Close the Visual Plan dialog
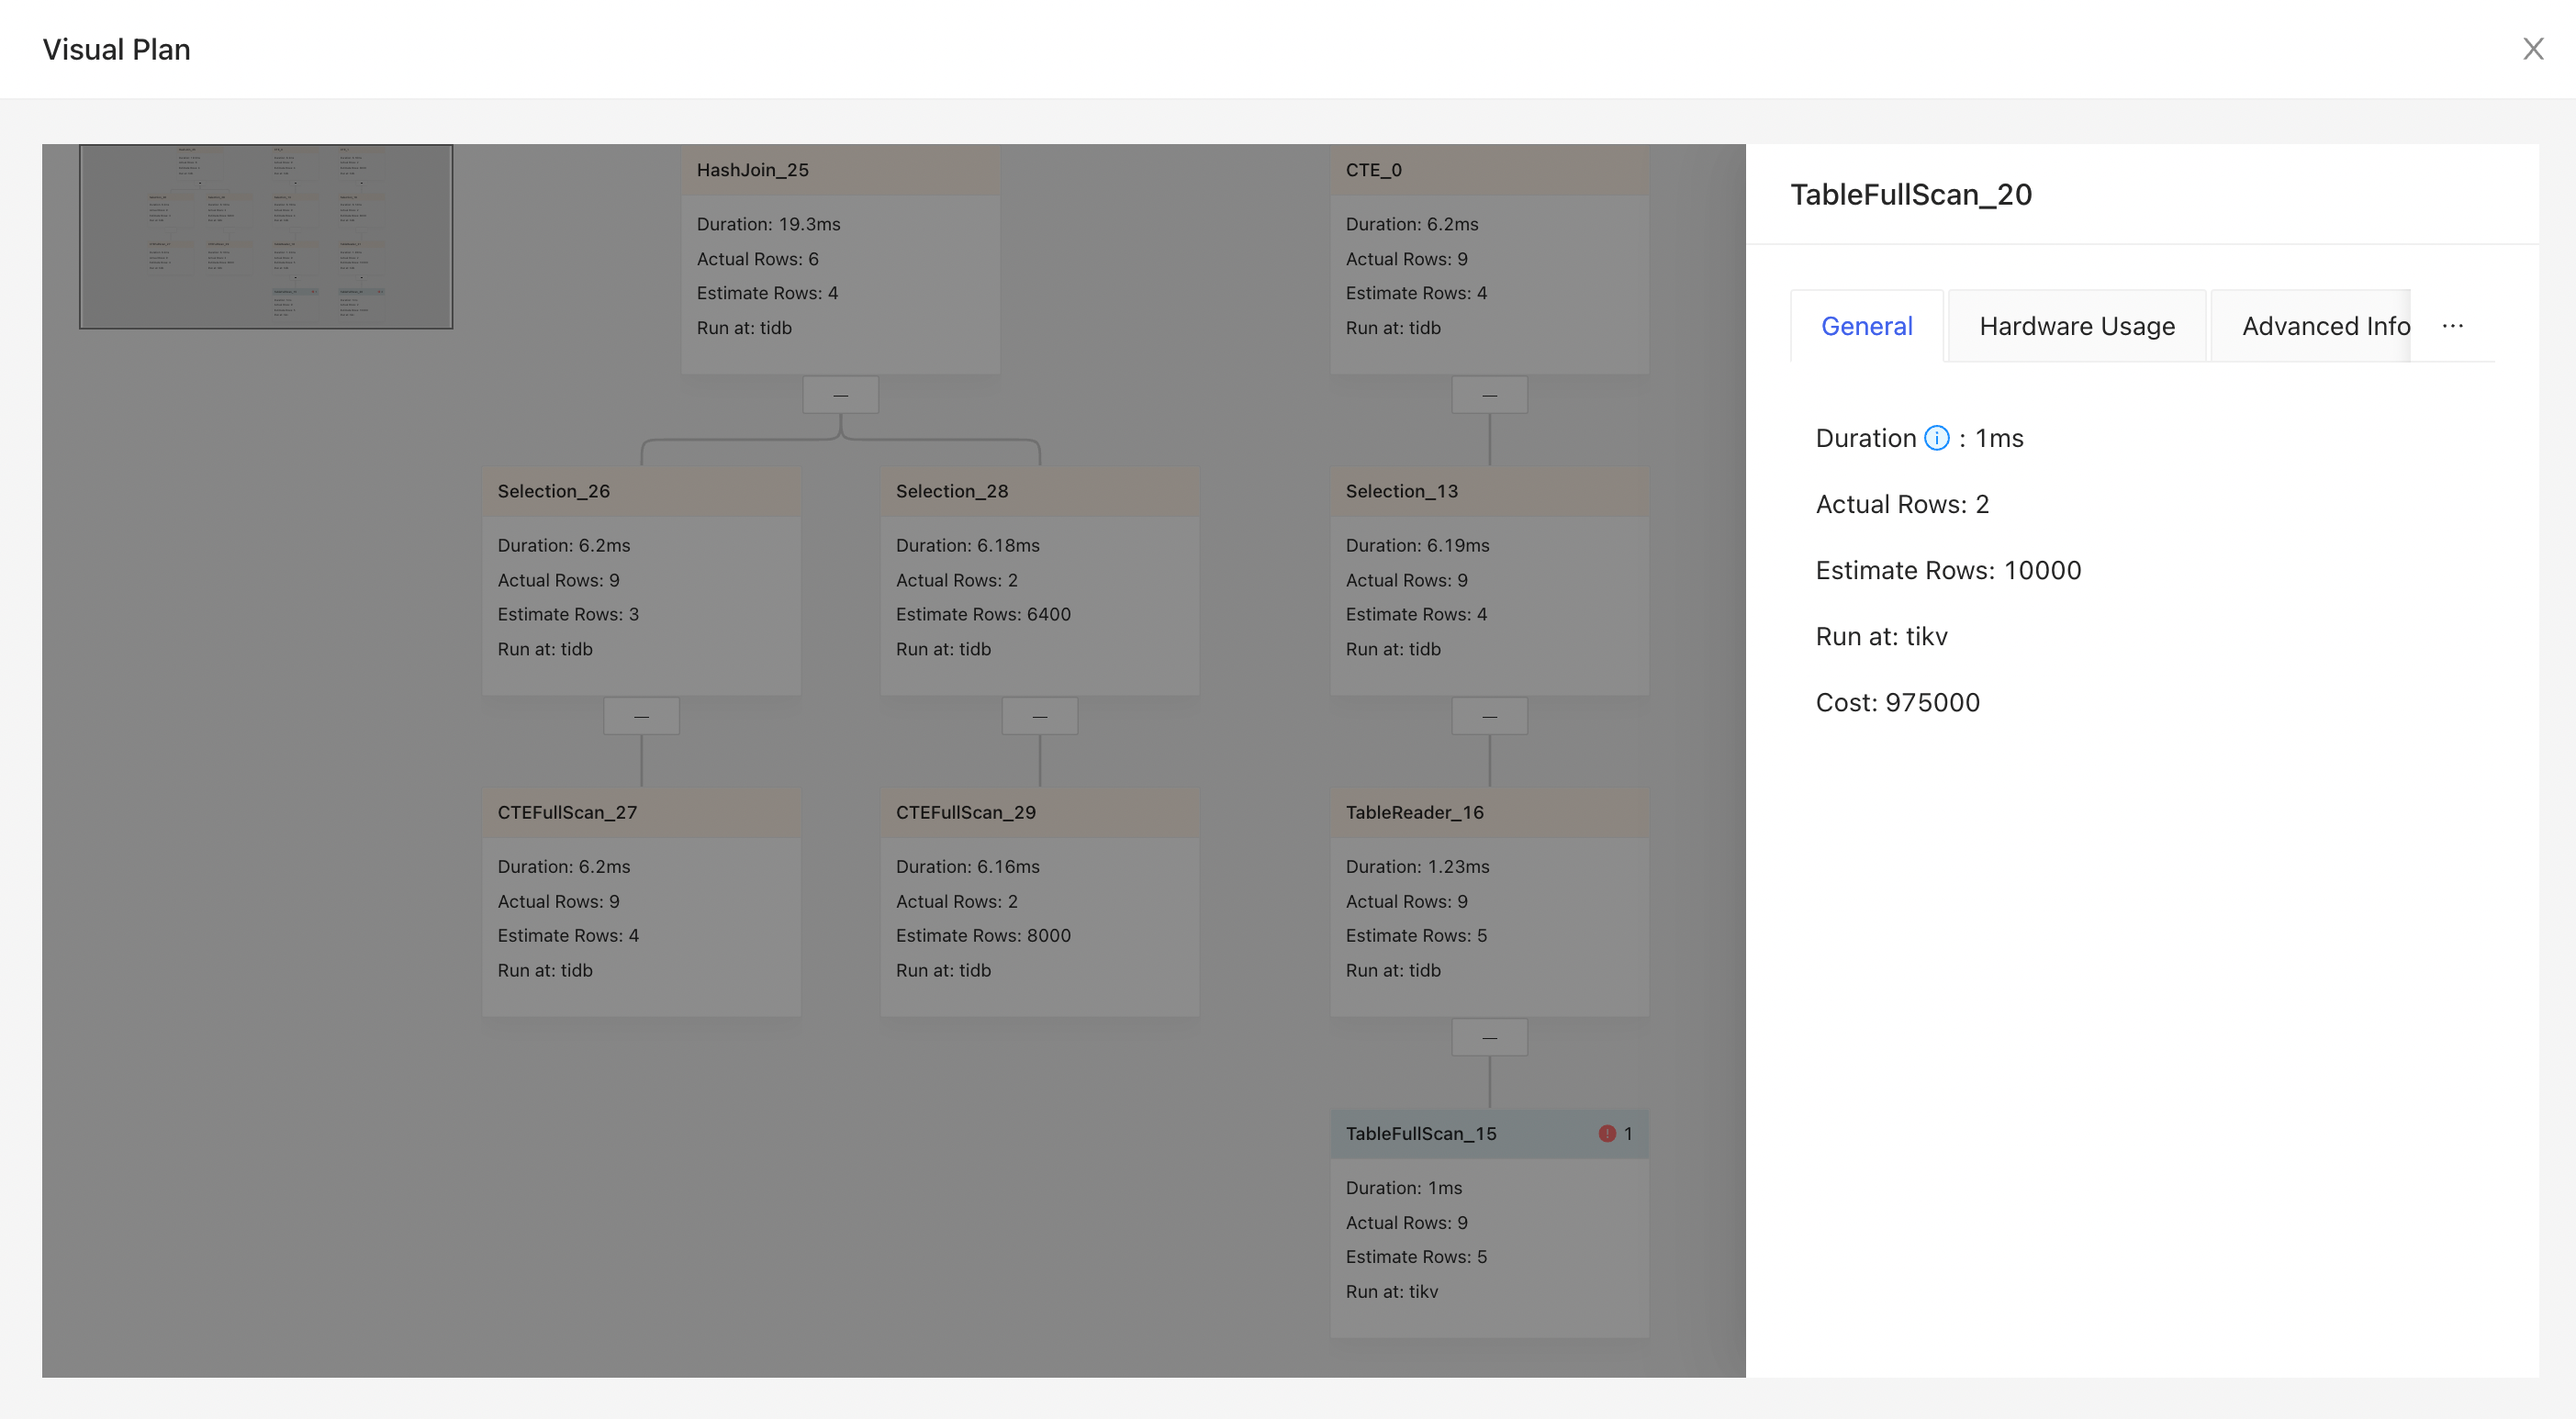2576x1419 pixels. [2532, 49]
